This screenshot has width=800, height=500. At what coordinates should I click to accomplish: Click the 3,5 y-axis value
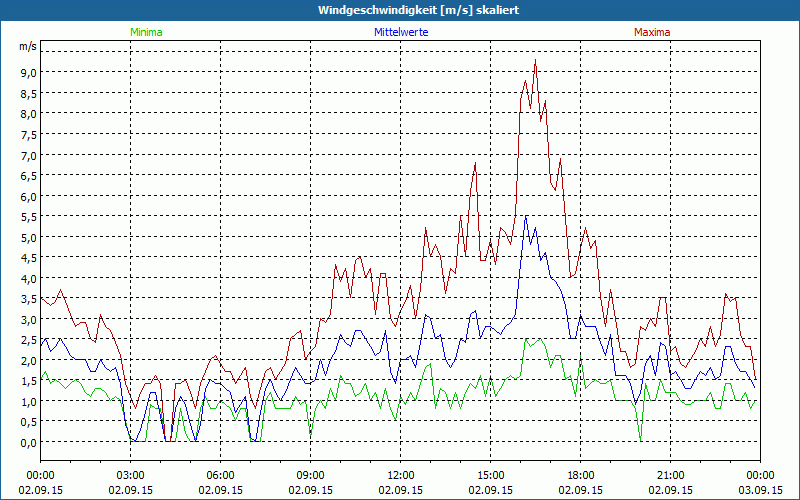pos(29,299)
